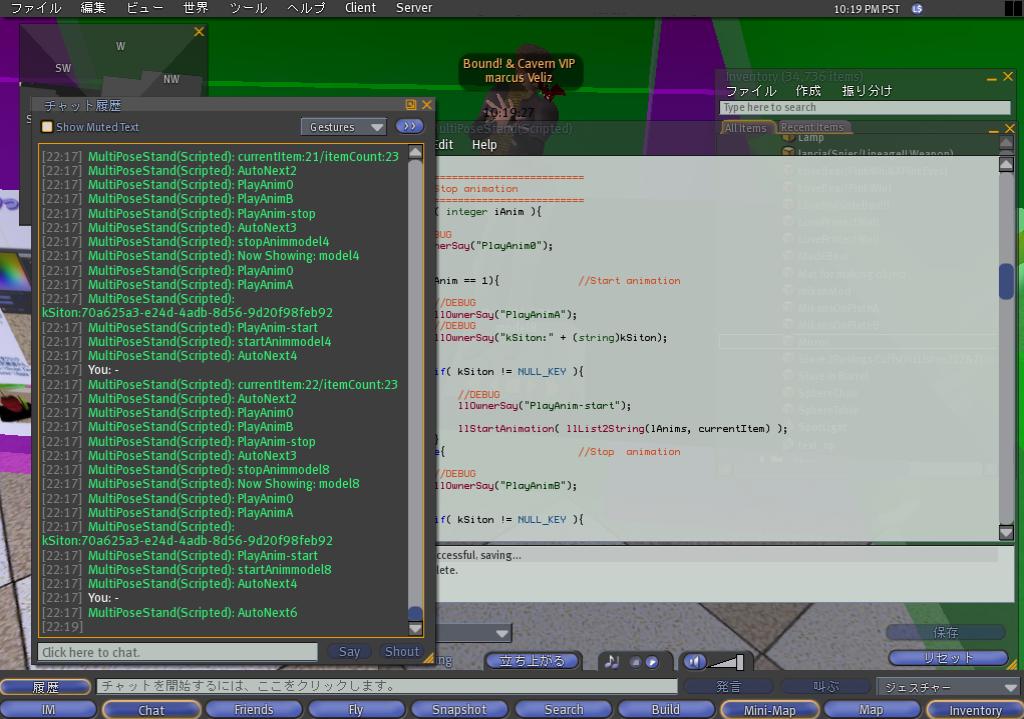
Task: Switch to the All Items inventory tab
Action: coord(745,128)
